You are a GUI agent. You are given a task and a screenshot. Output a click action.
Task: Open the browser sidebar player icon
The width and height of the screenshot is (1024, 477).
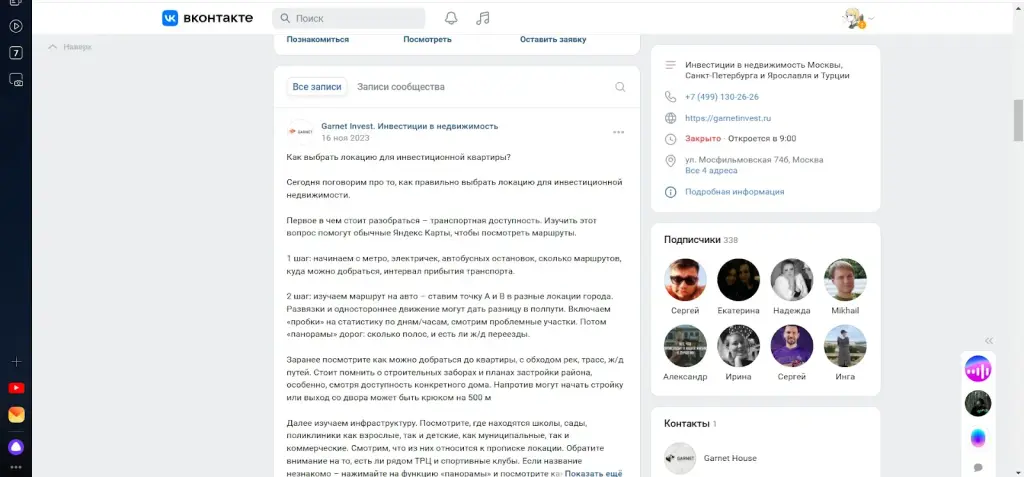click(16, 26)
